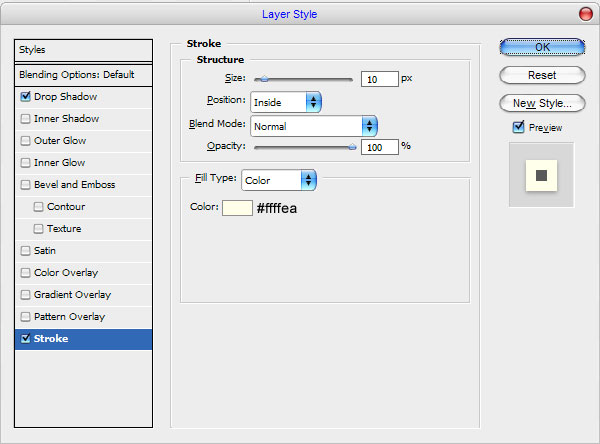Click the Size value input field

380,79
